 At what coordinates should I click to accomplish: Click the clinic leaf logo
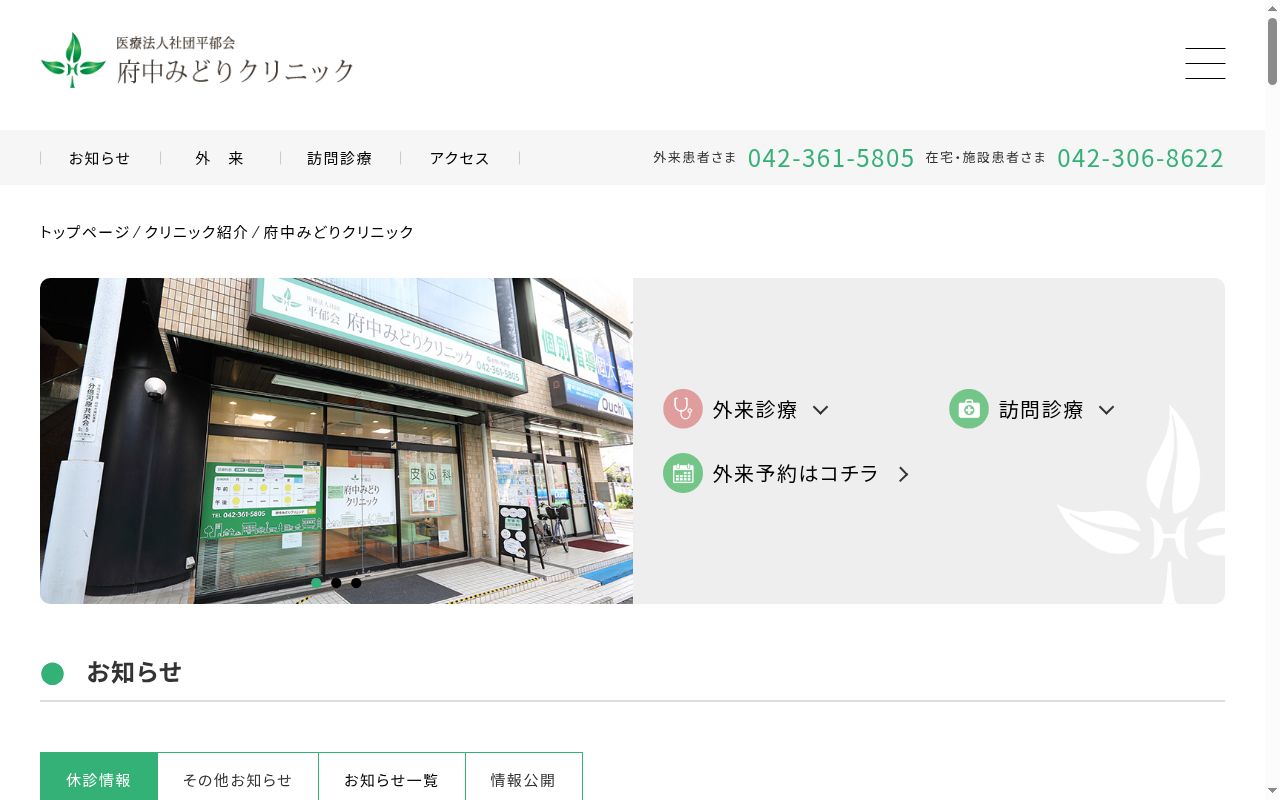[x=73, y=61]
